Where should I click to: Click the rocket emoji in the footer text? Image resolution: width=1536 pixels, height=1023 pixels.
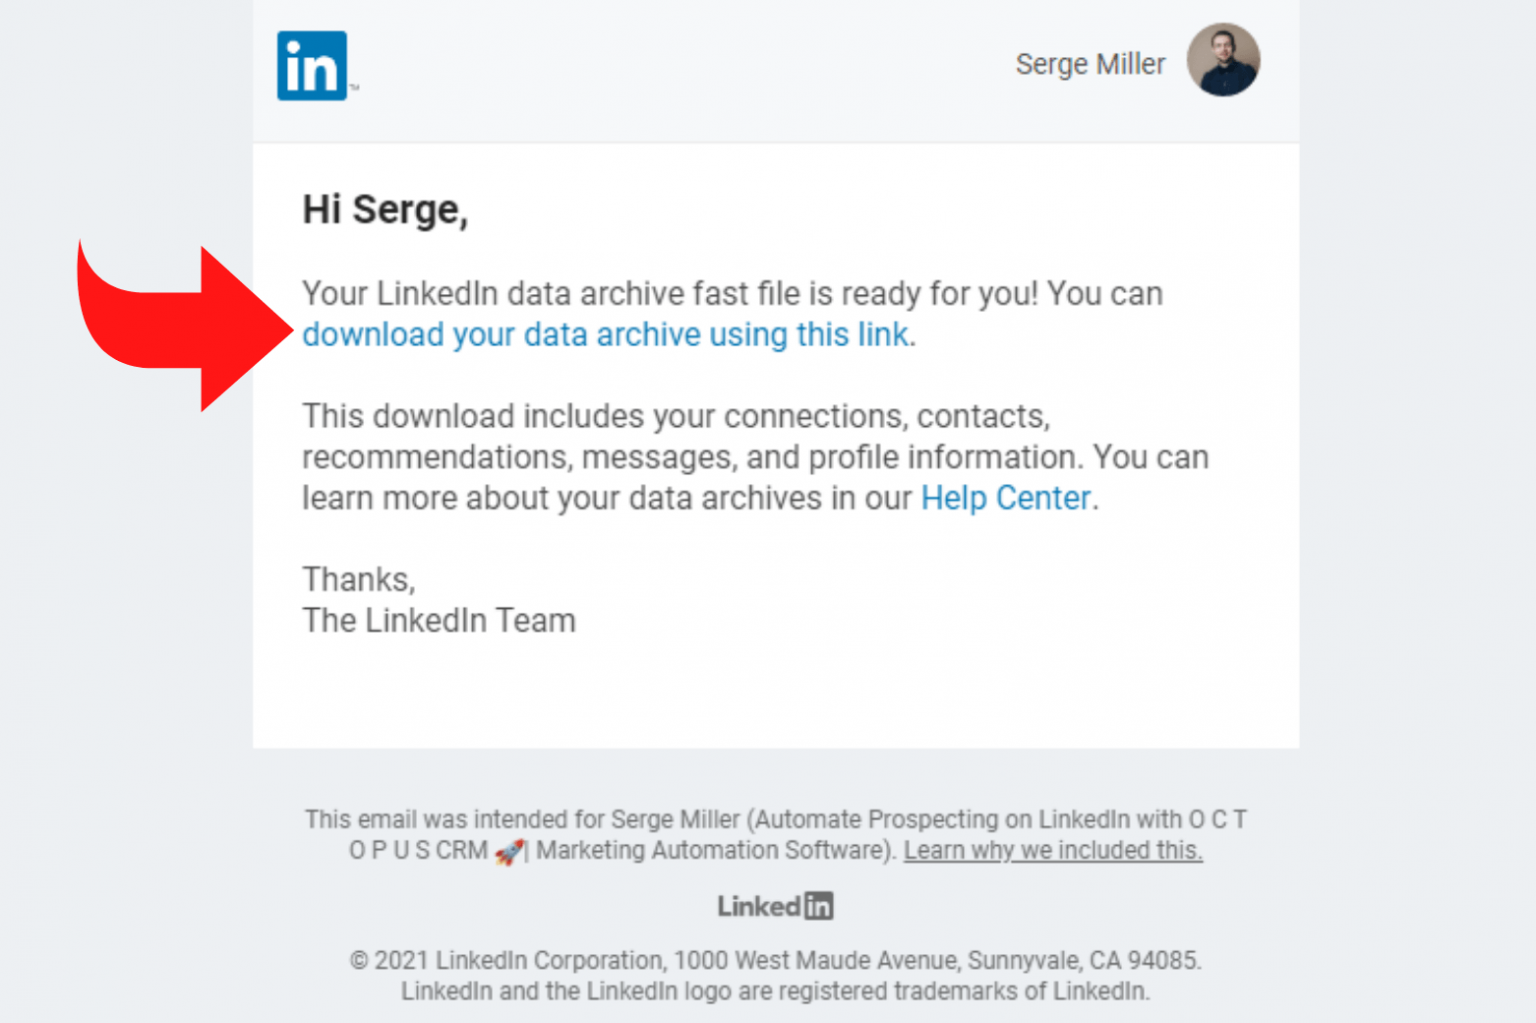click(x=511, y=850)
